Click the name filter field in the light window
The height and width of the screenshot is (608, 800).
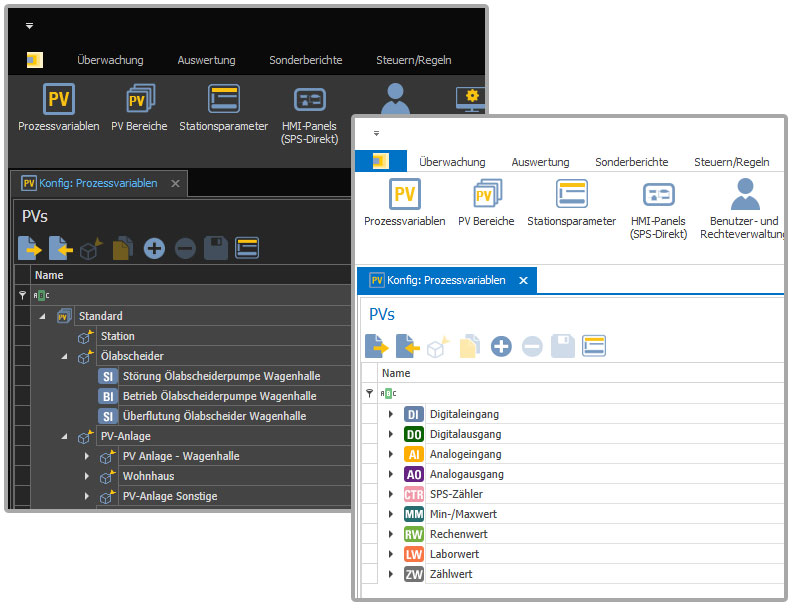(x=580, y=393)
